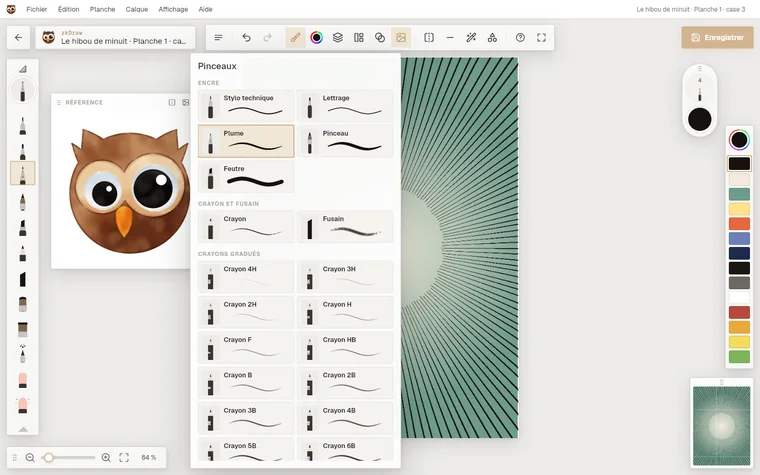Screen dimensions: 760x475
Task: Pick the Crayon brush under Crayon et fusain
Action: (246, 226)
